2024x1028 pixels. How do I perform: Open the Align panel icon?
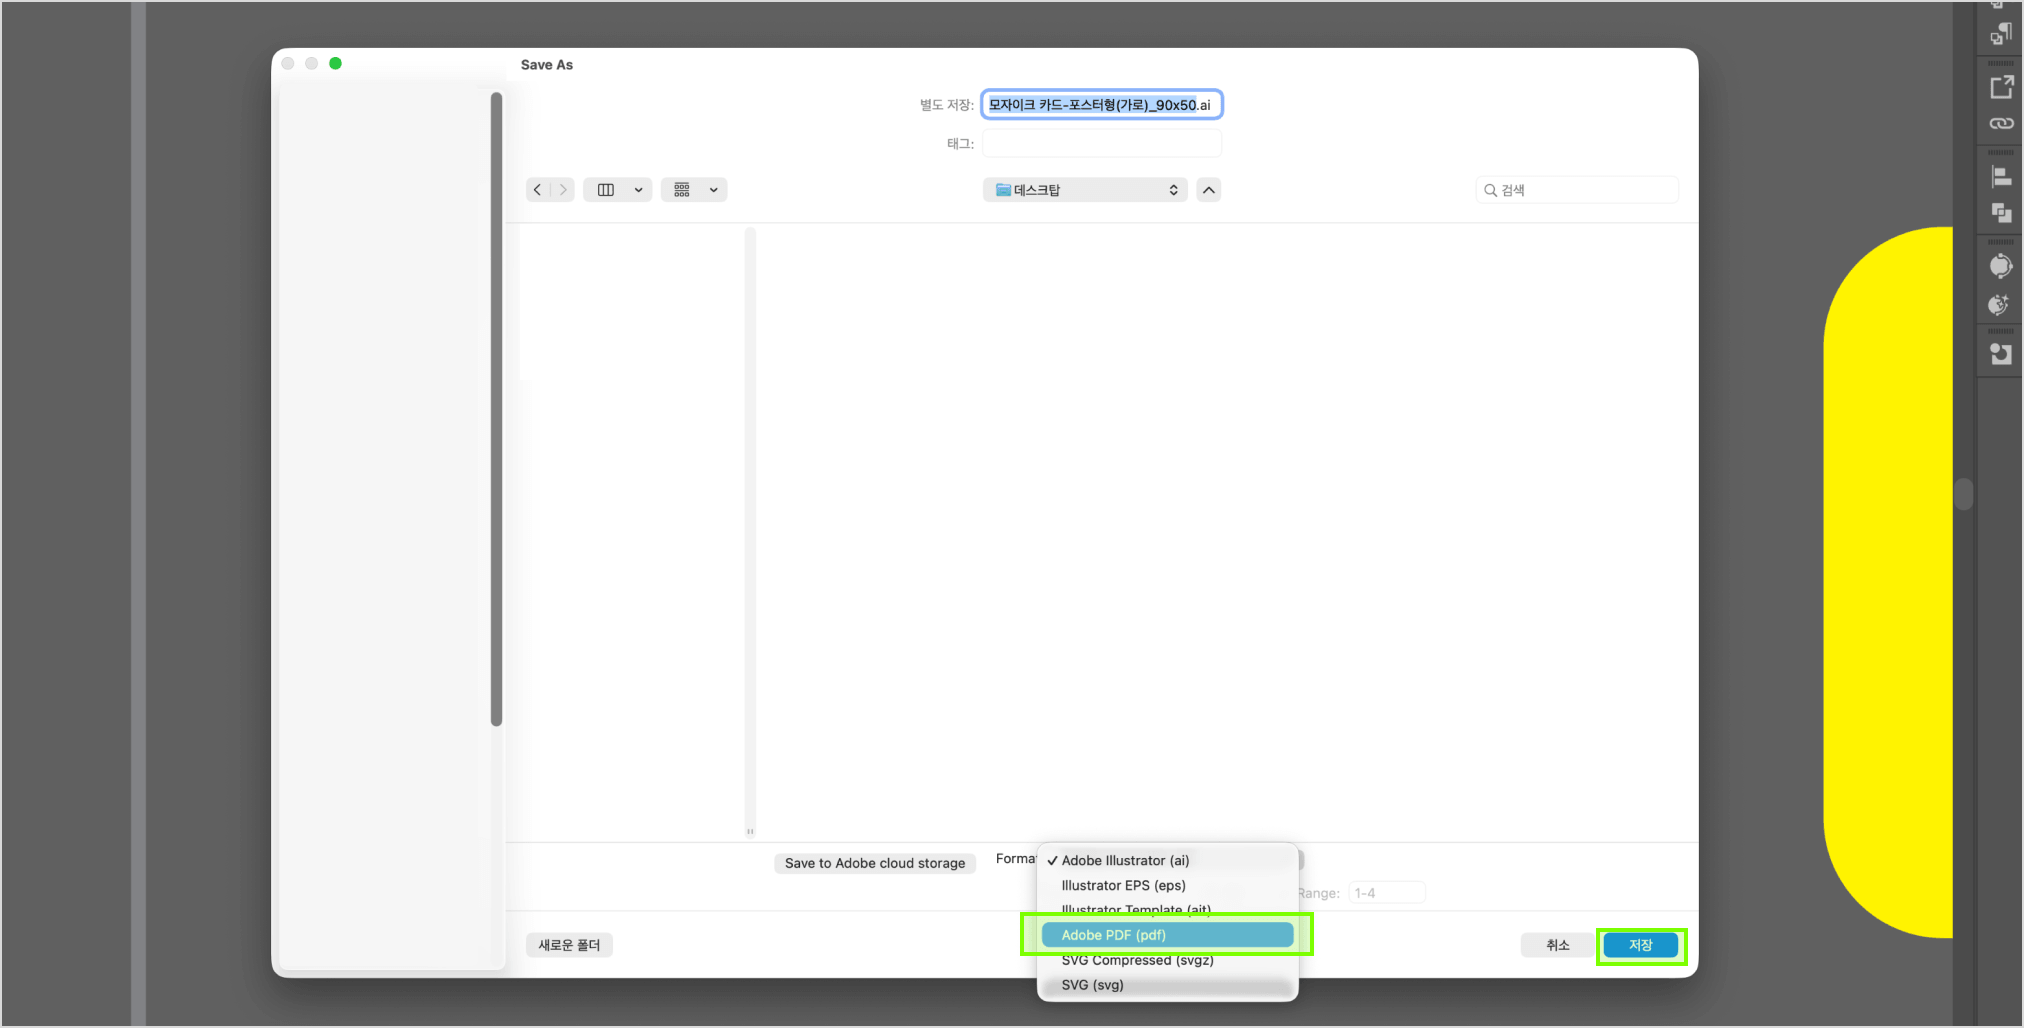pos(2001,177)
